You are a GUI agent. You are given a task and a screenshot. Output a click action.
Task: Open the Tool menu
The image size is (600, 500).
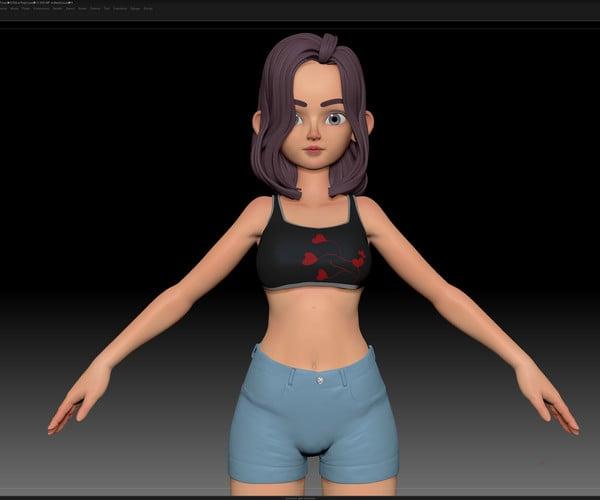106,8
